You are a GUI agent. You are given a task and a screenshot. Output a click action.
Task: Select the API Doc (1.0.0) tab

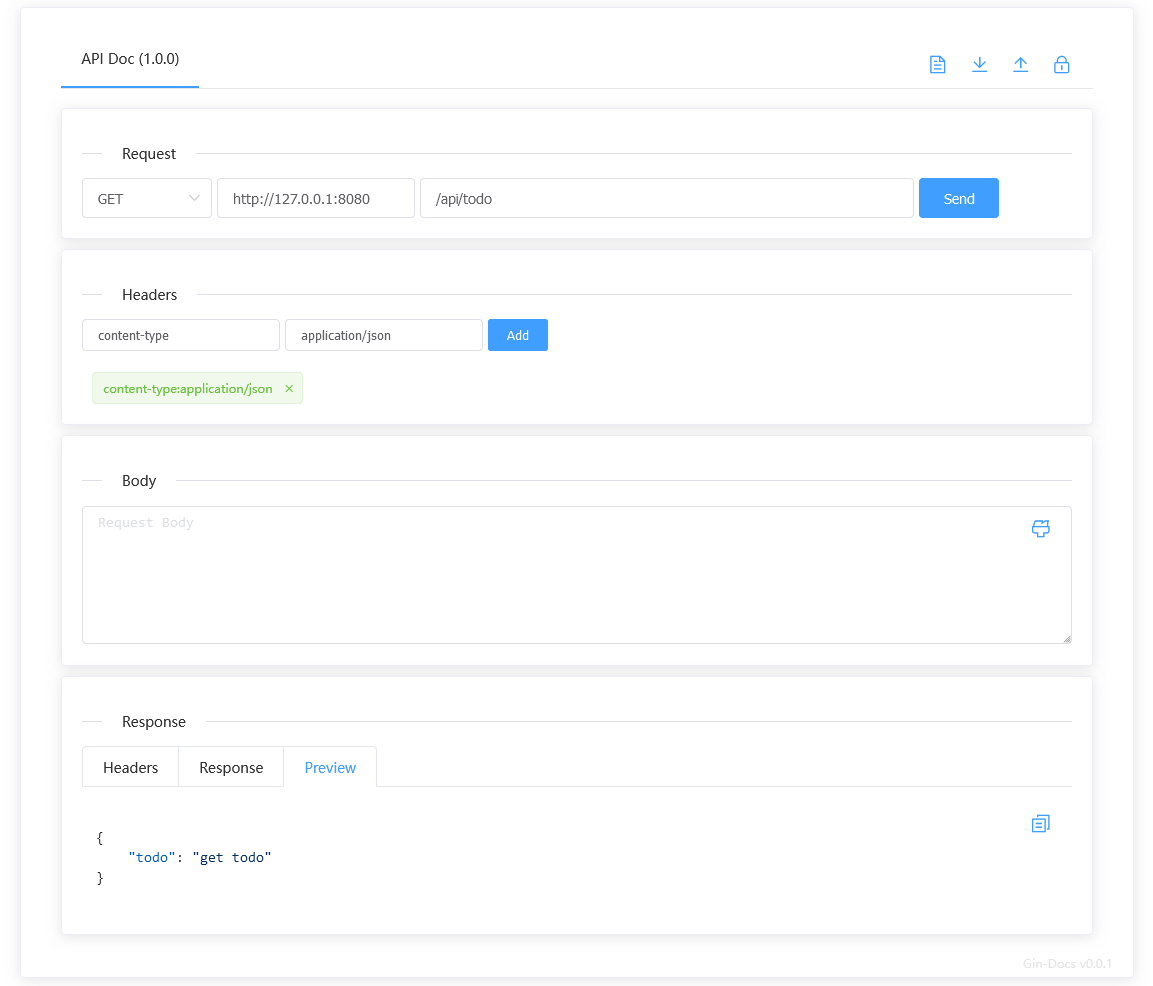[x=130, y=59]
